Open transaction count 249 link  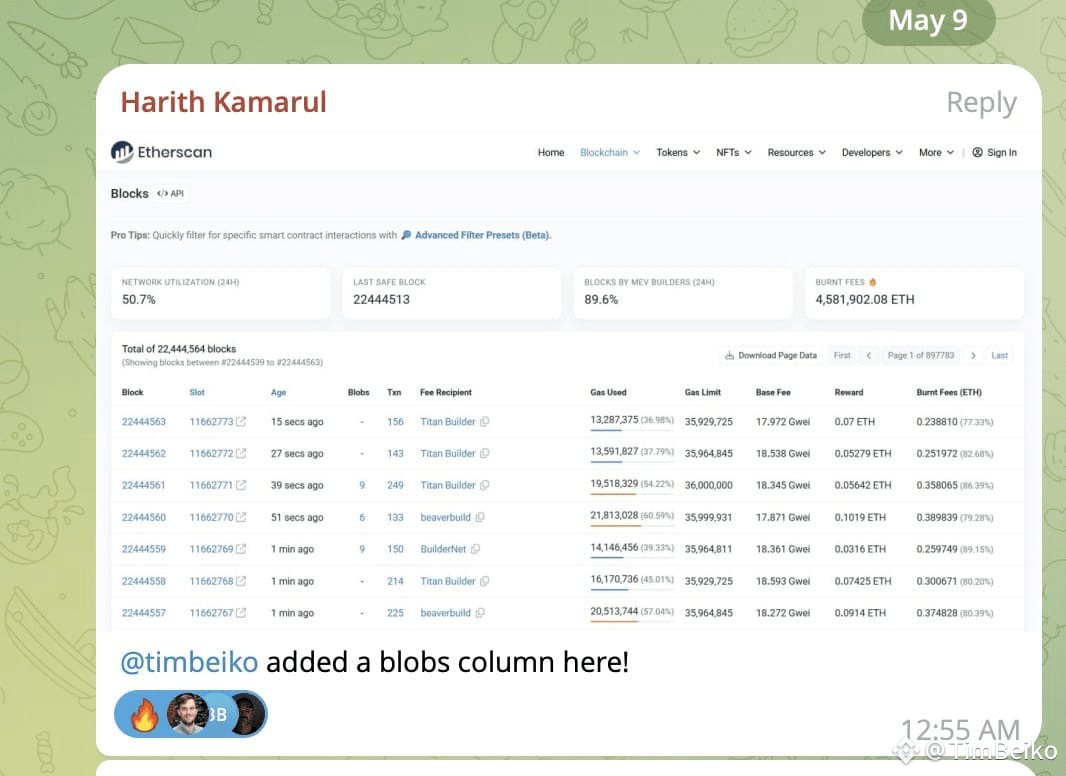tap(395, 485)
